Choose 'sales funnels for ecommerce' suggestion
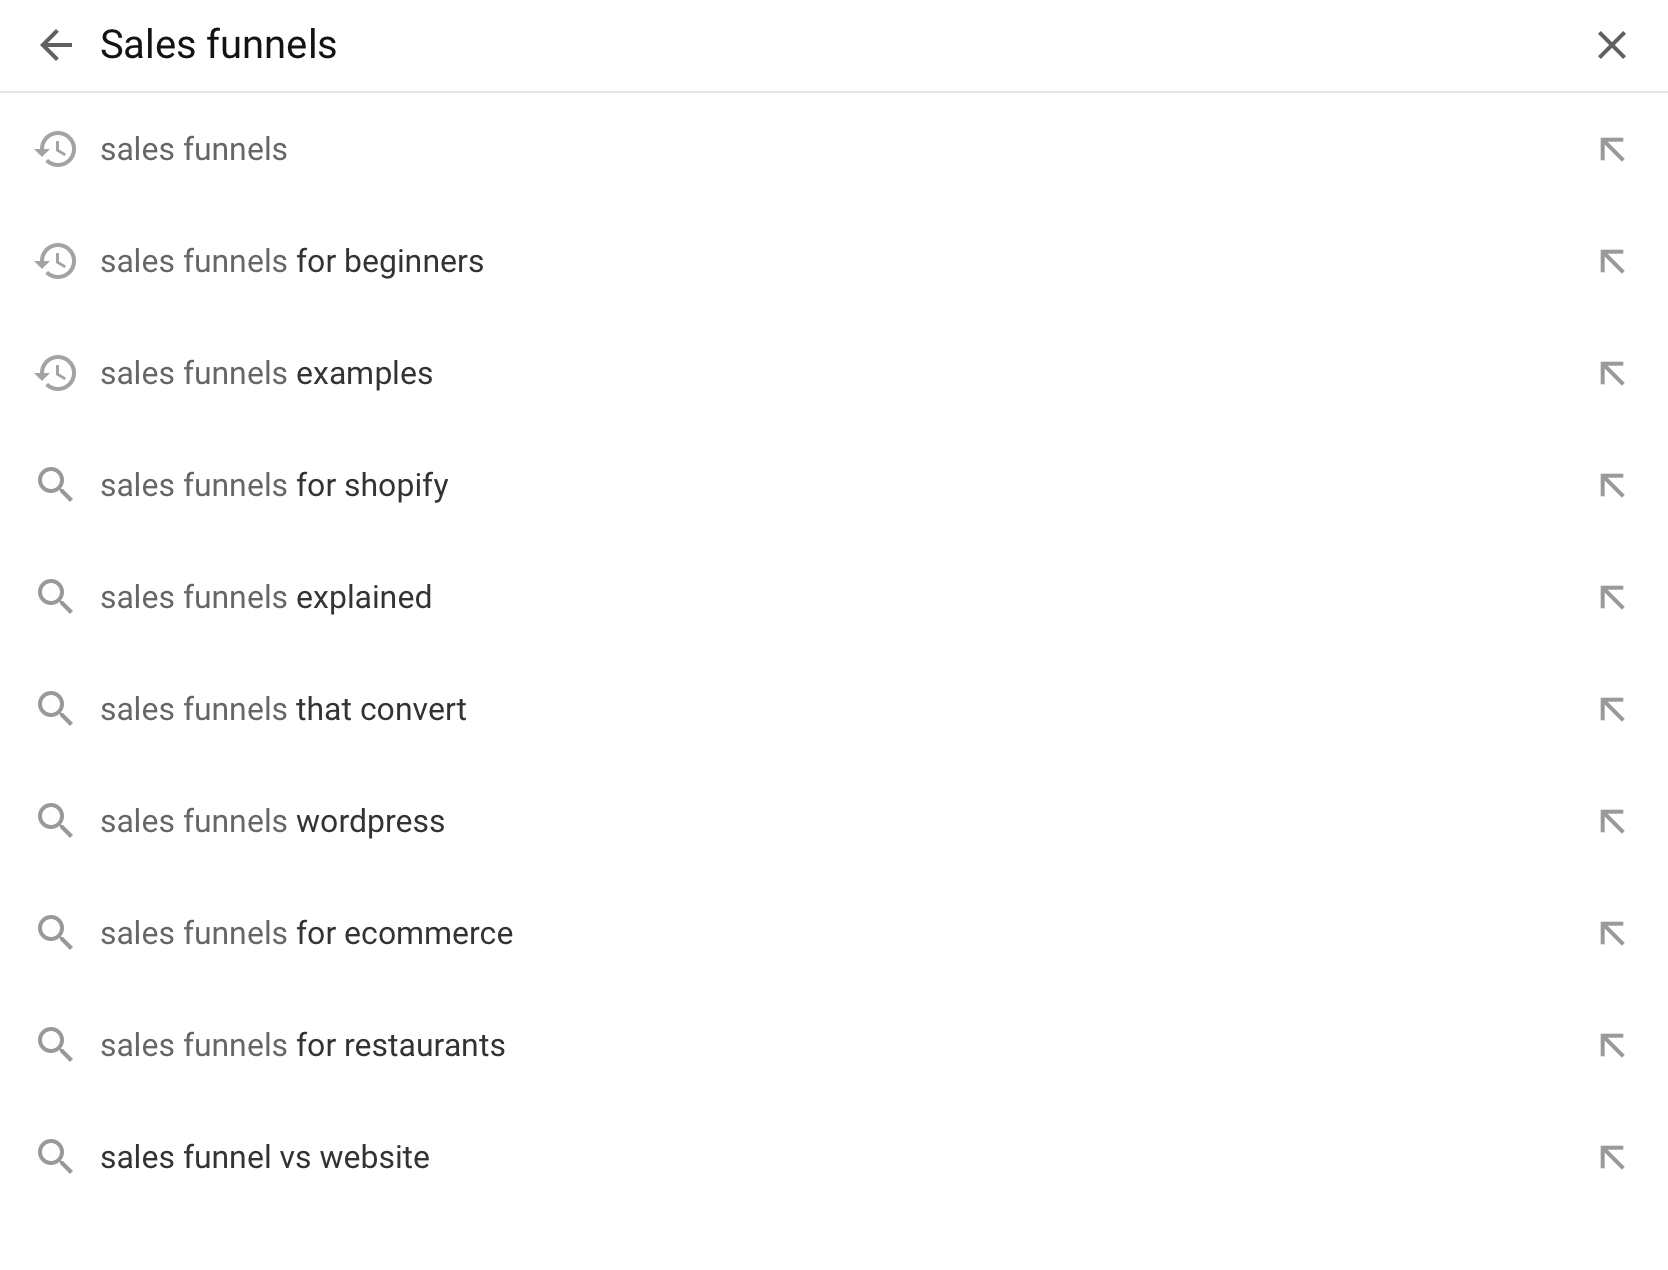 (306, 934)
